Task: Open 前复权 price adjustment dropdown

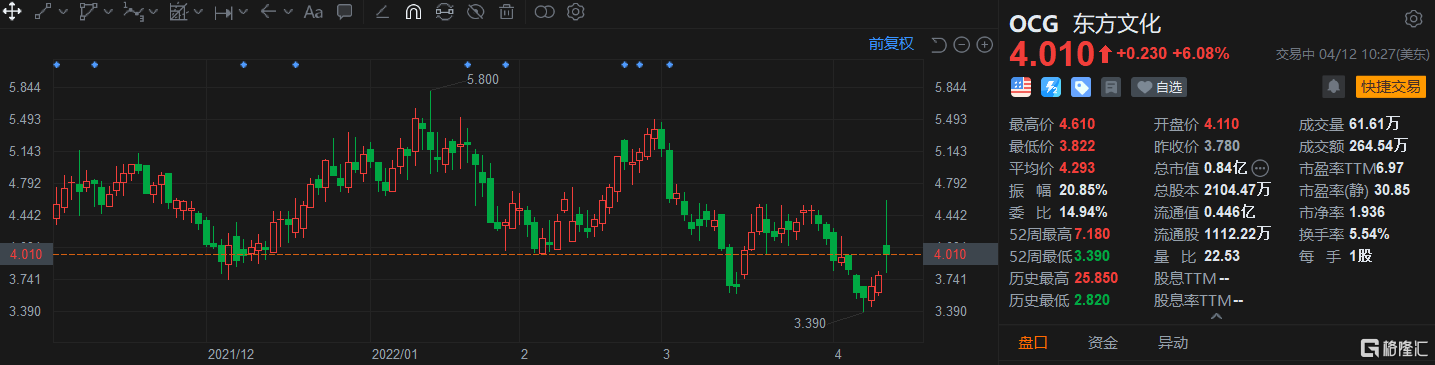Action: (891, 44)
